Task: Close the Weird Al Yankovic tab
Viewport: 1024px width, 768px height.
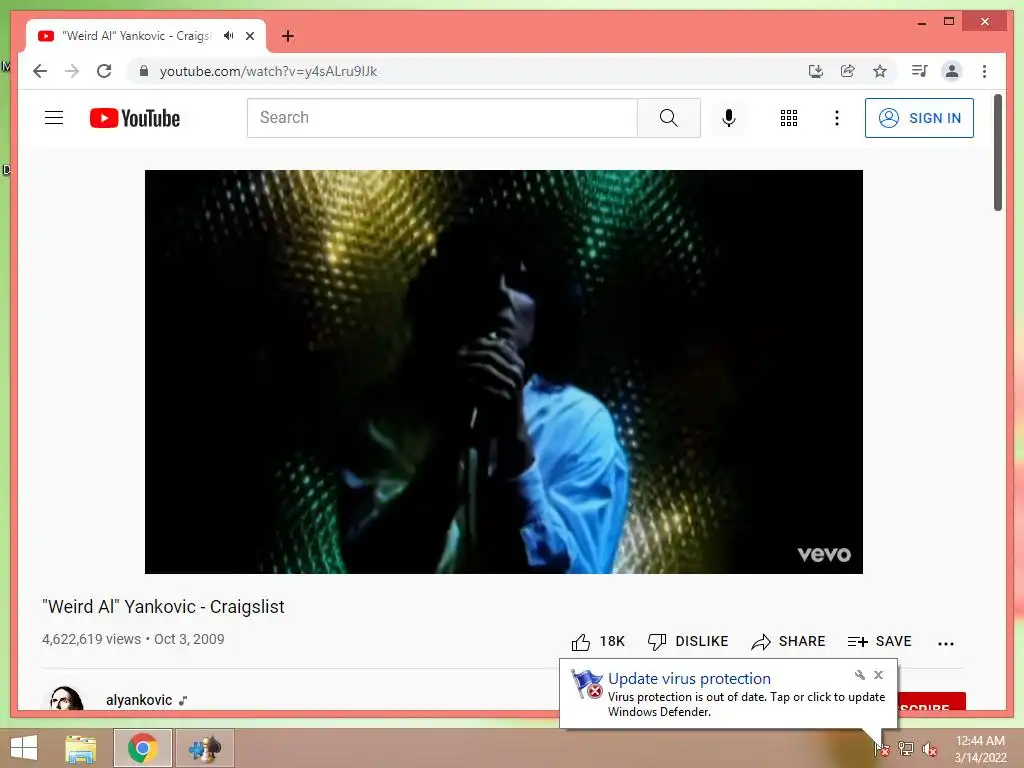Action: (x=250, y=36)
